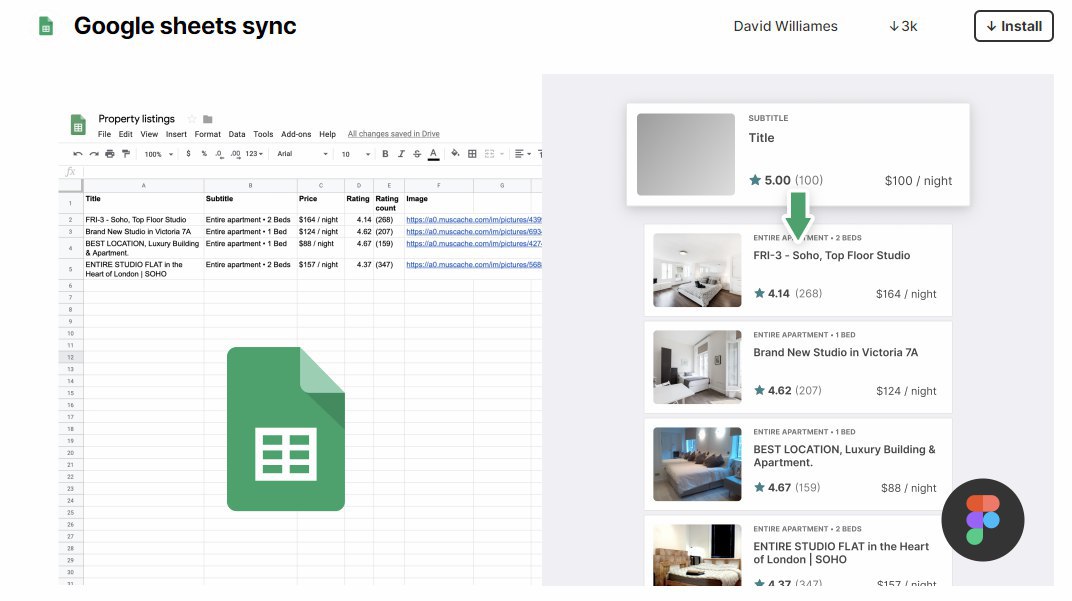
Task: Click the Title header cell
Action: [144, 202]
